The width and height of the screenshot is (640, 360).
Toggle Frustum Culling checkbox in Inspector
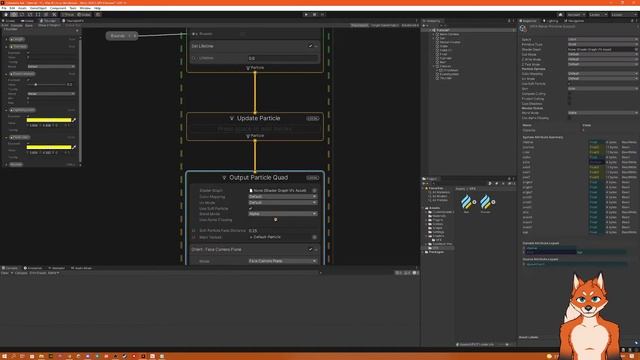tap(570, 98)
